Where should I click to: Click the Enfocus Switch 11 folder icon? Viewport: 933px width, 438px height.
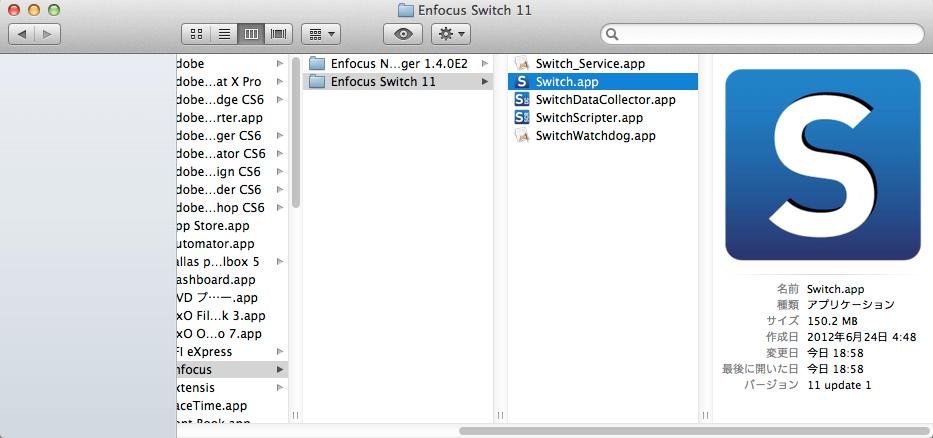(x=318, y=82)
